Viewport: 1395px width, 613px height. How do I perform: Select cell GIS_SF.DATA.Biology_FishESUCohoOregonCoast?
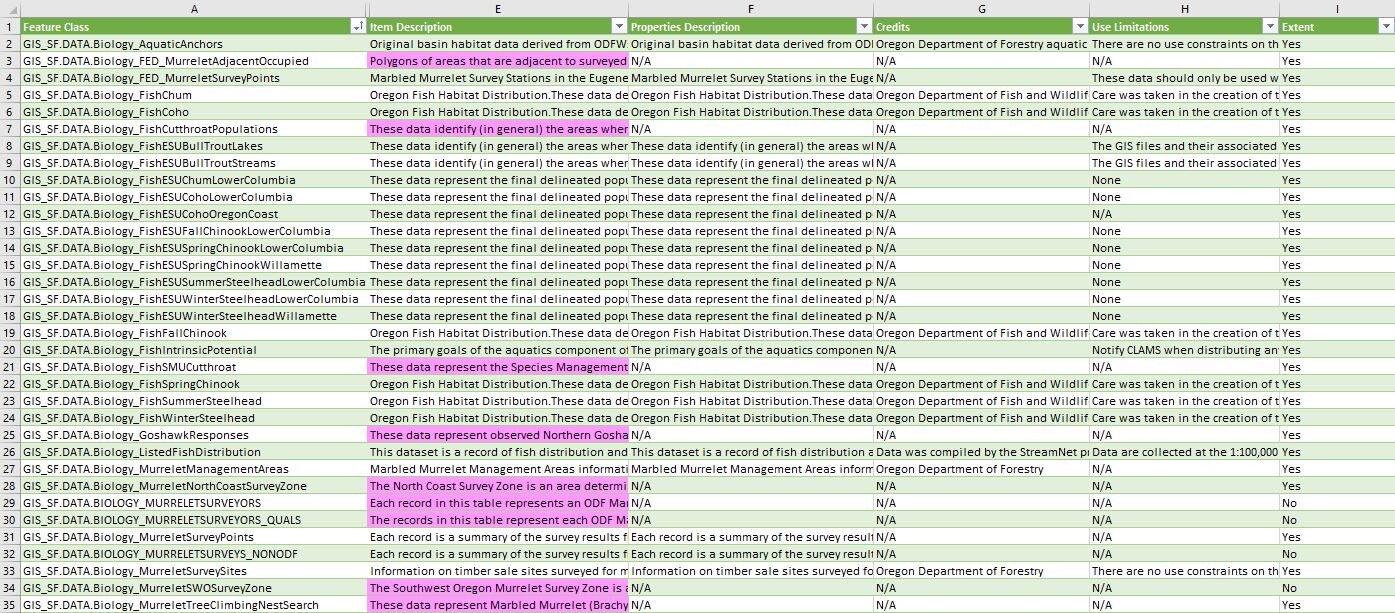tap(193, 214)
